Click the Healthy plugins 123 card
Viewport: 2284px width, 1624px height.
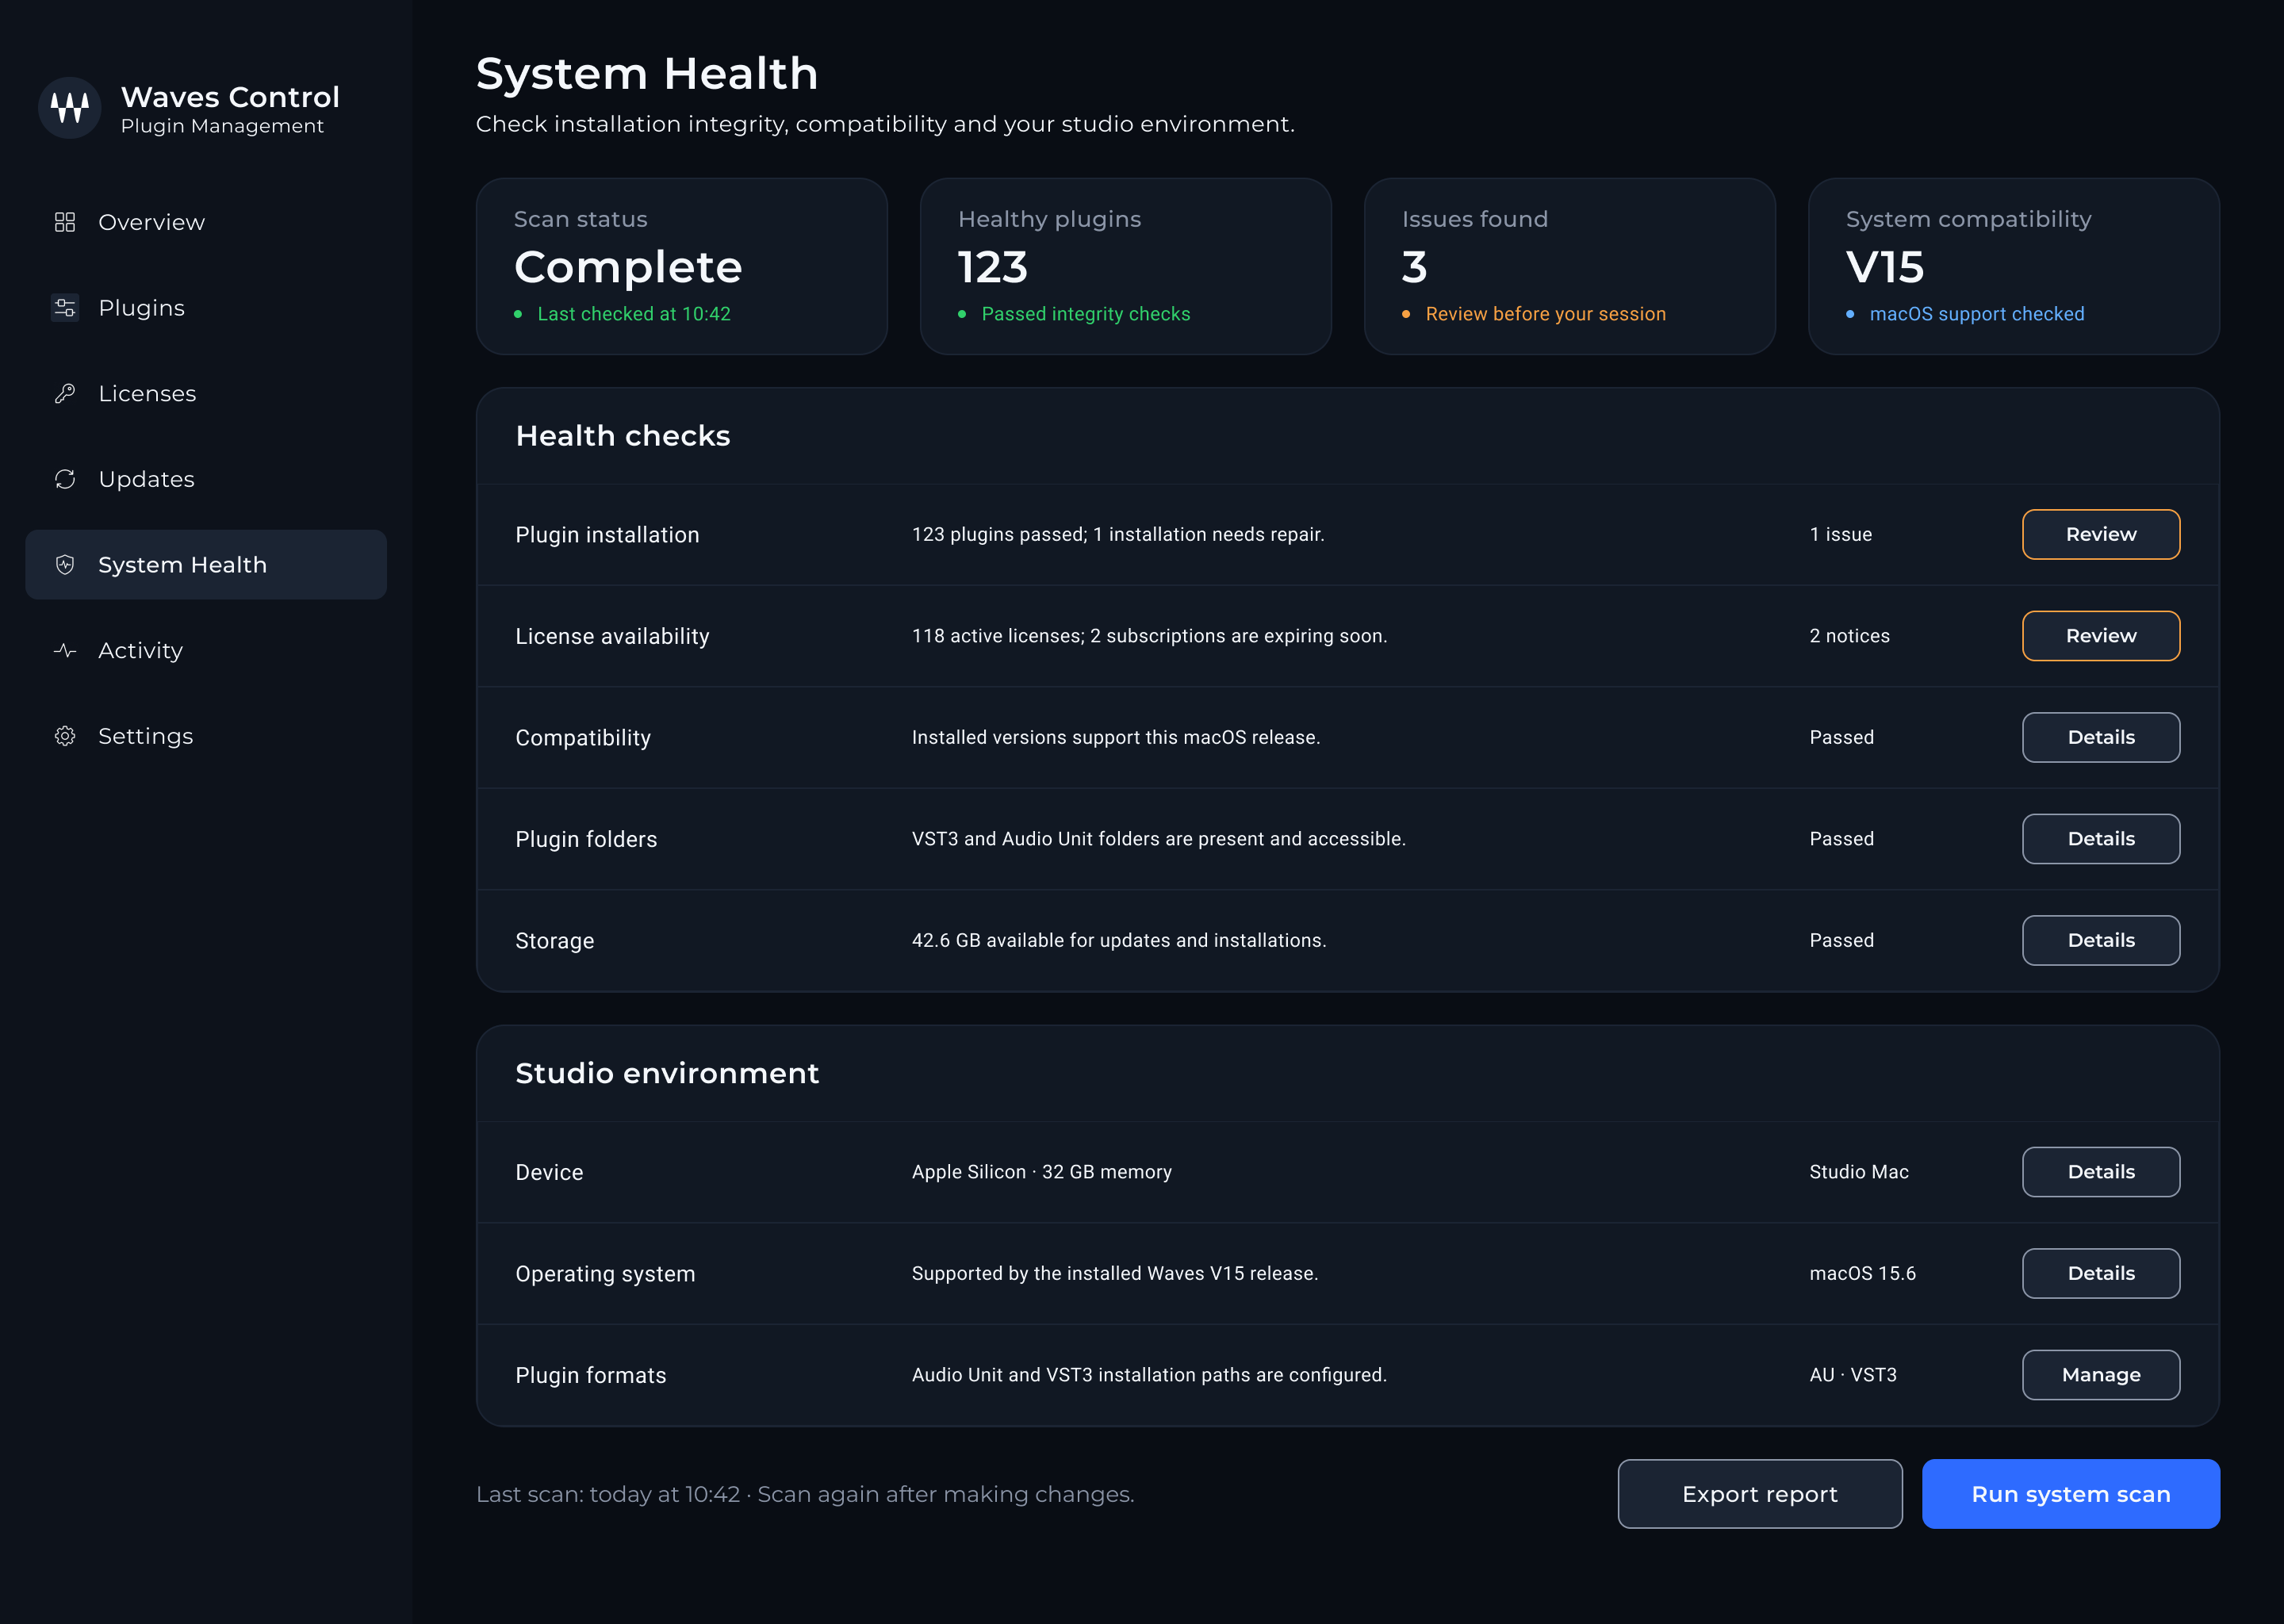click(1126, 267)
